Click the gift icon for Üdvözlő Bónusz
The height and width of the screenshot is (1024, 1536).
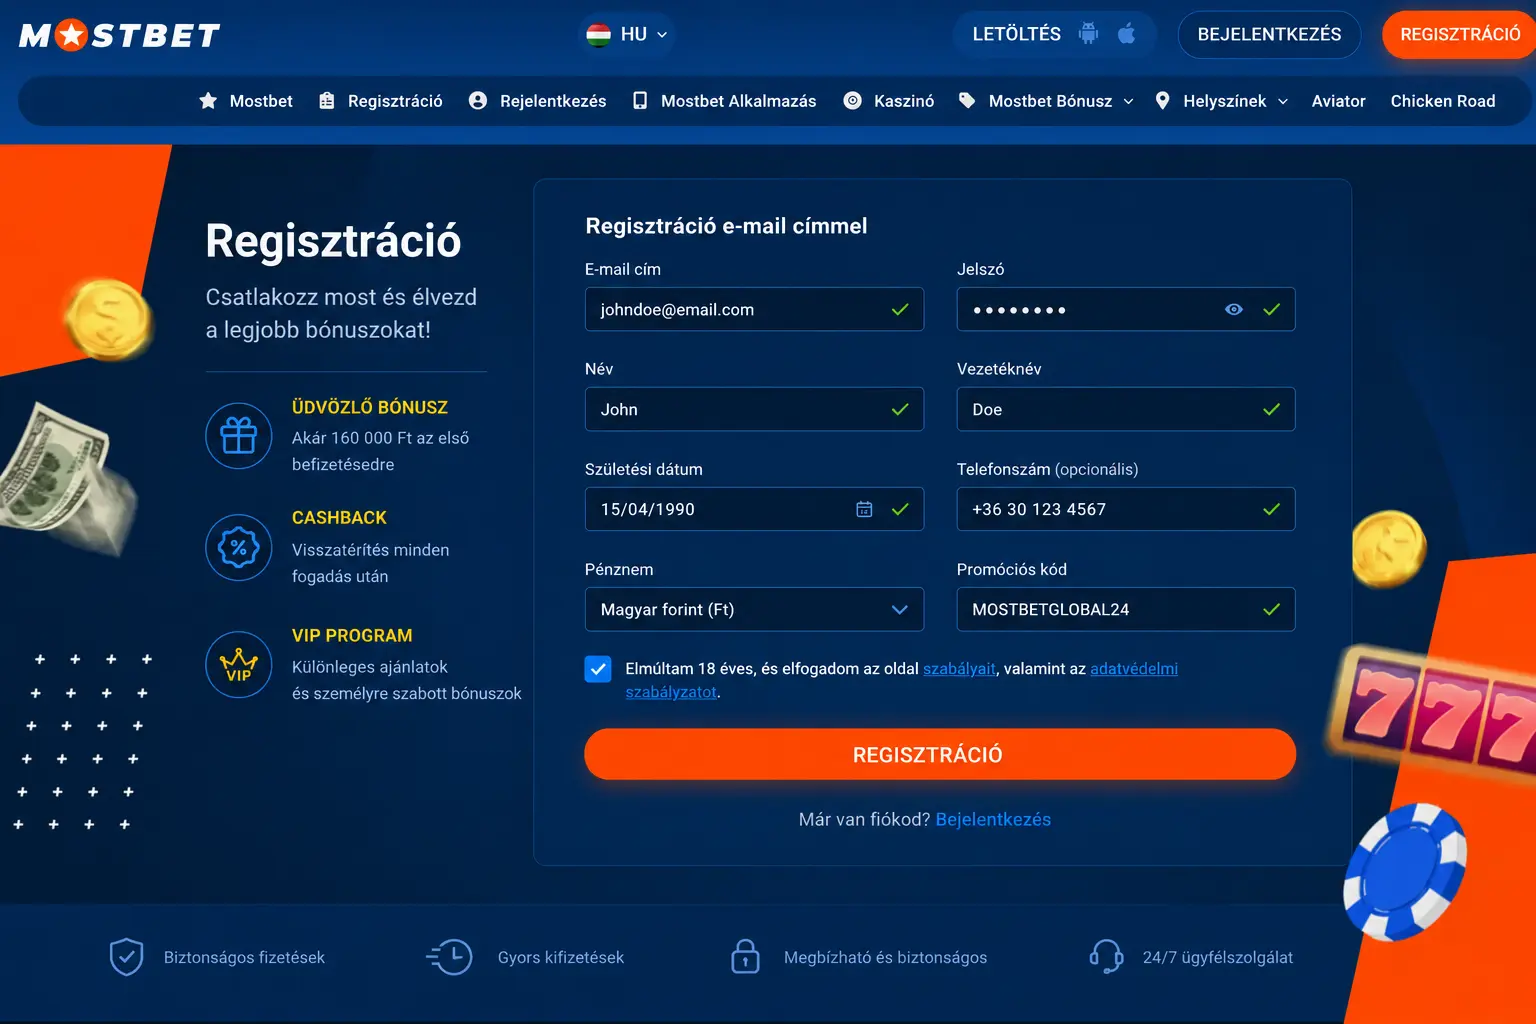point(239,435)
